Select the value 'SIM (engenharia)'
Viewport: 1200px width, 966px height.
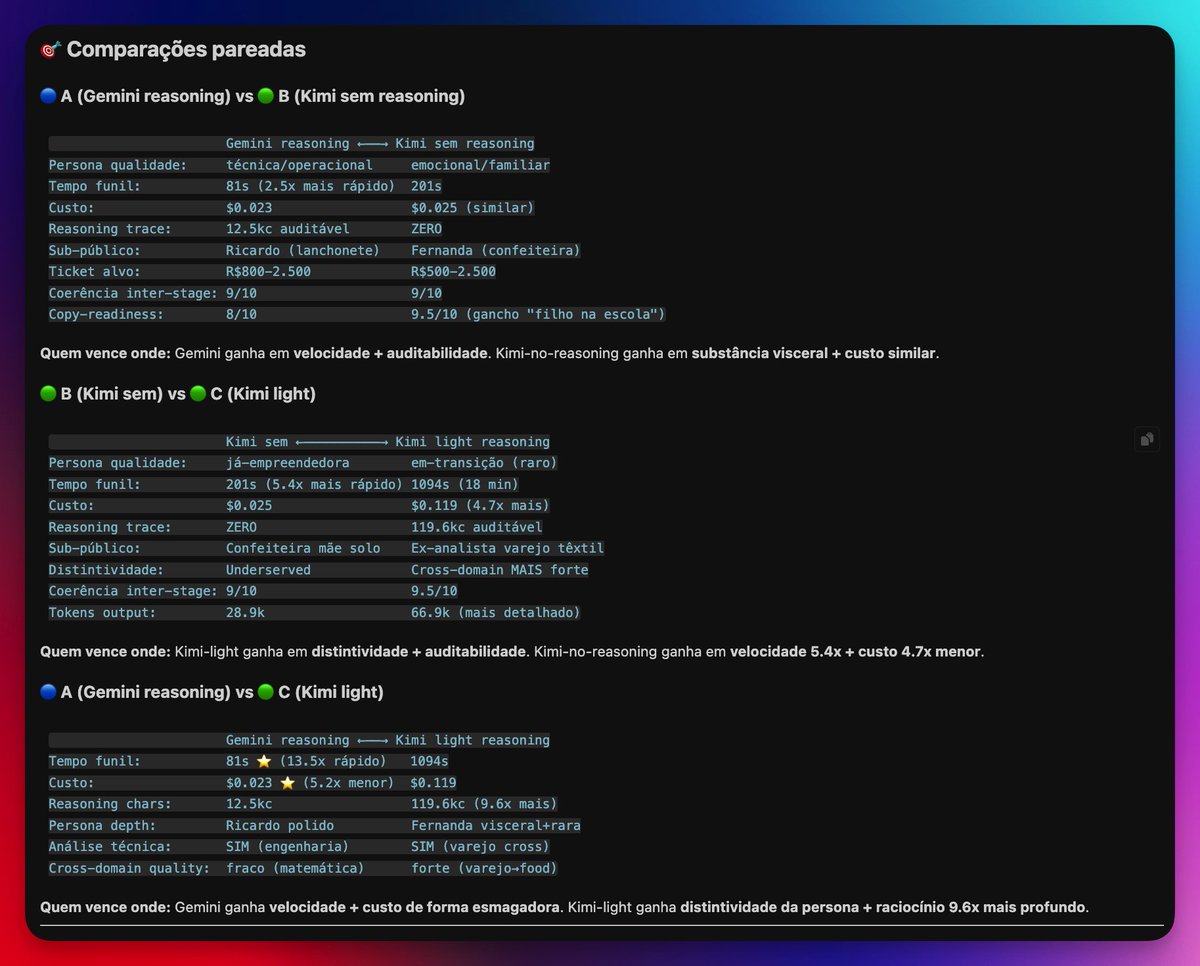click(287, 847)
